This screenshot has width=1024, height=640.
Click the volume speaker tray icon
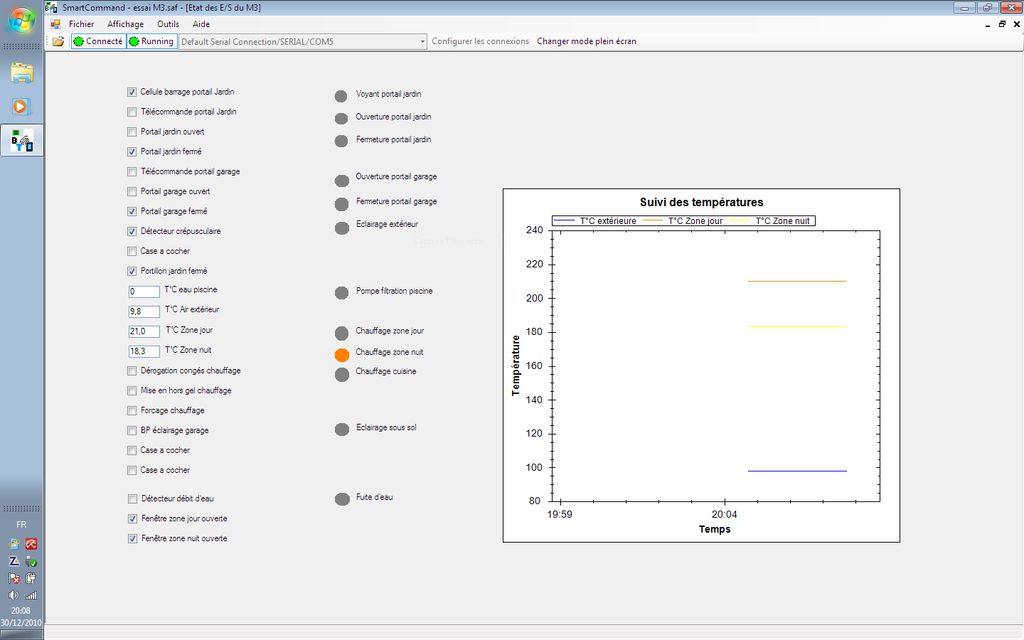point(14,595)
